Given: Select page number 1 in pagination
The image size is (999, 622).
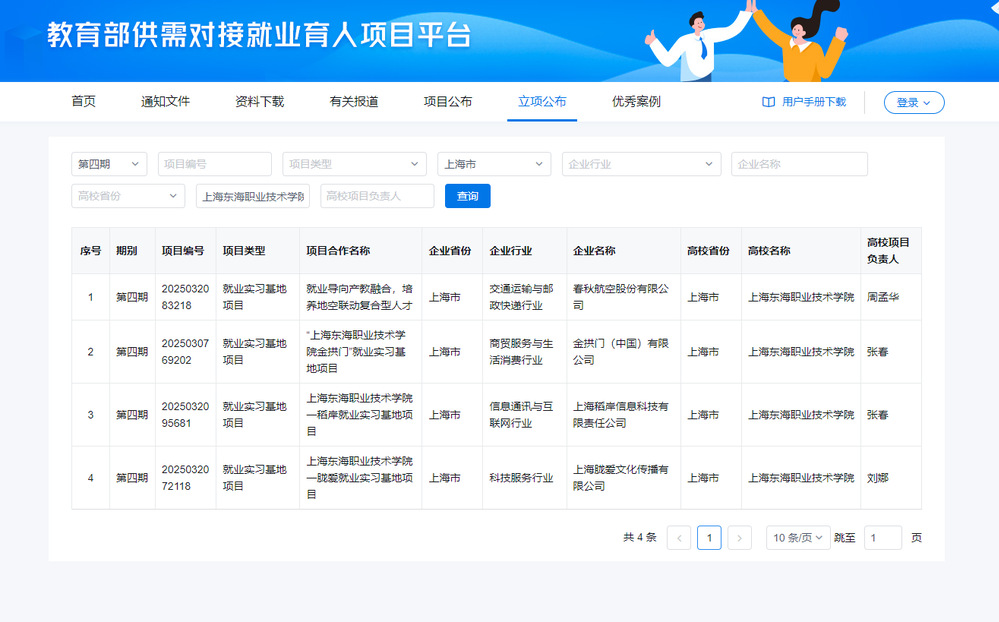Looking at the screenshot, I should click(x=709, y=538).
